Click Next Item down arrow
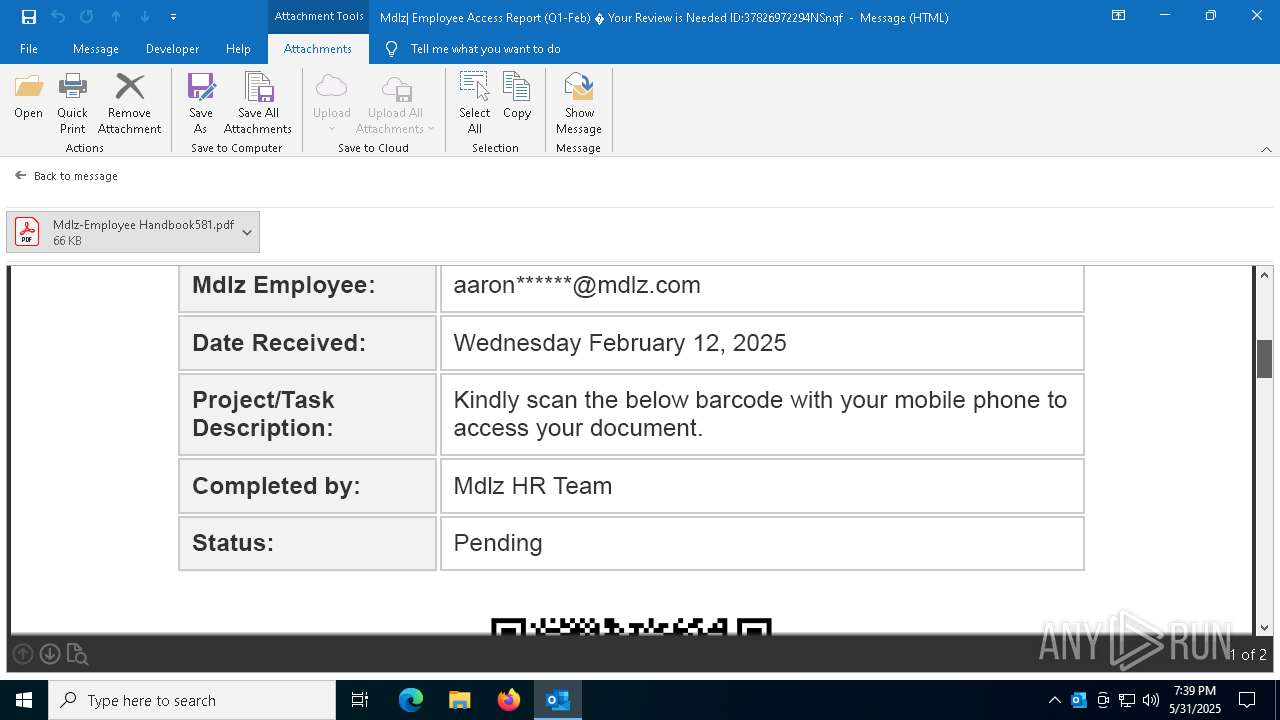 tap(145, 17)
